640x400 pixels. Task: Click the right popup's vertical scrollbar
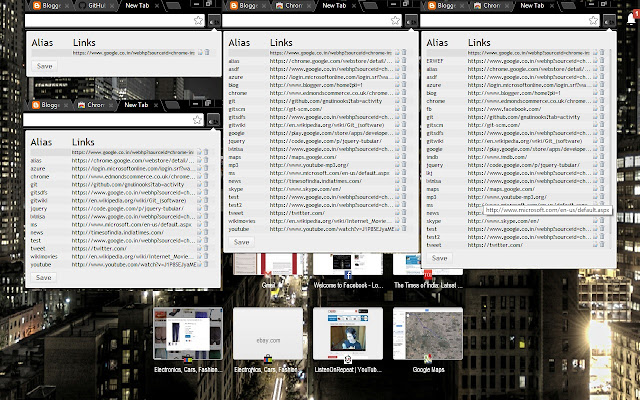[611, 141]
